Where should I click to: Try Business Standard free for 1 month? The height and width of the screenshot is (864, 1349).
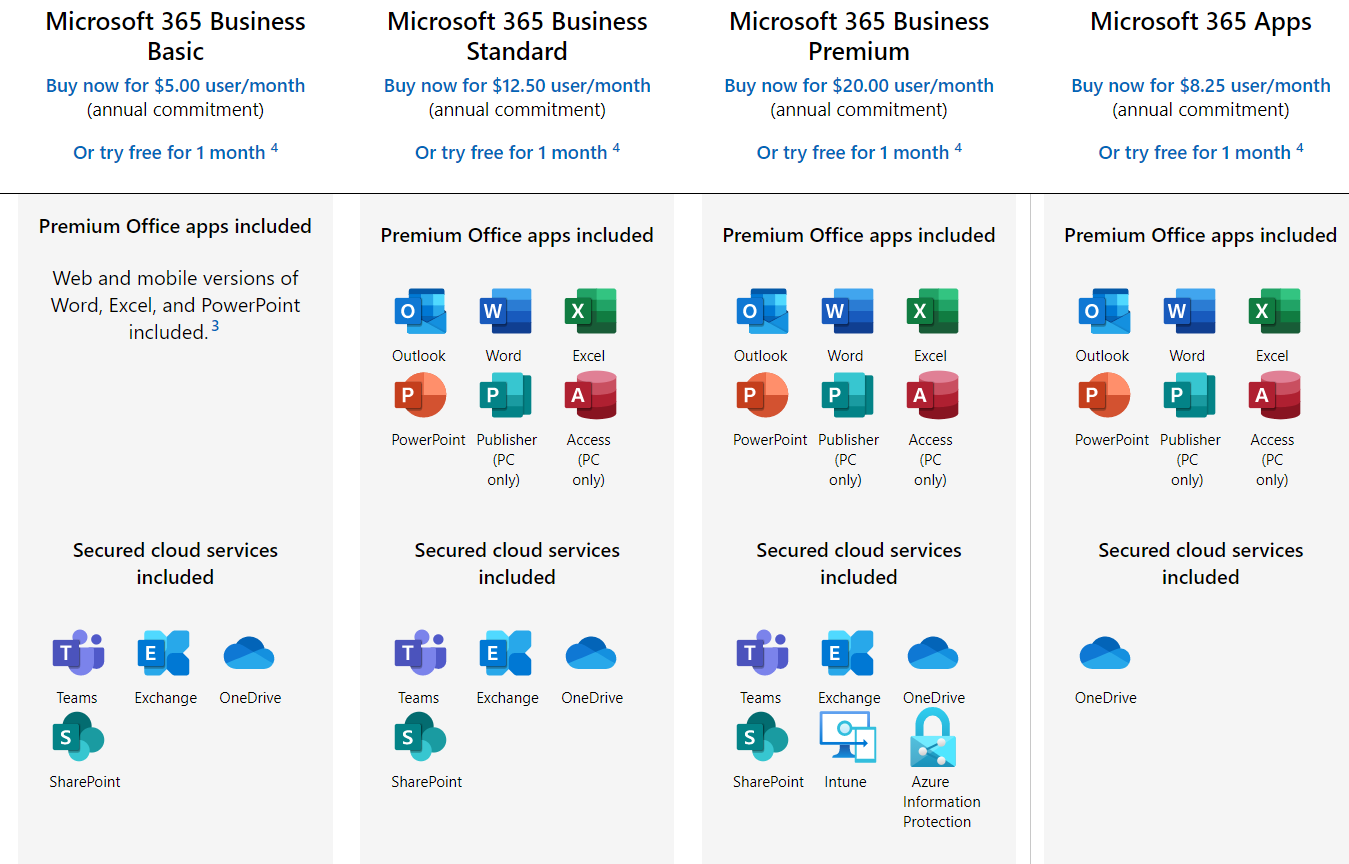511,153
